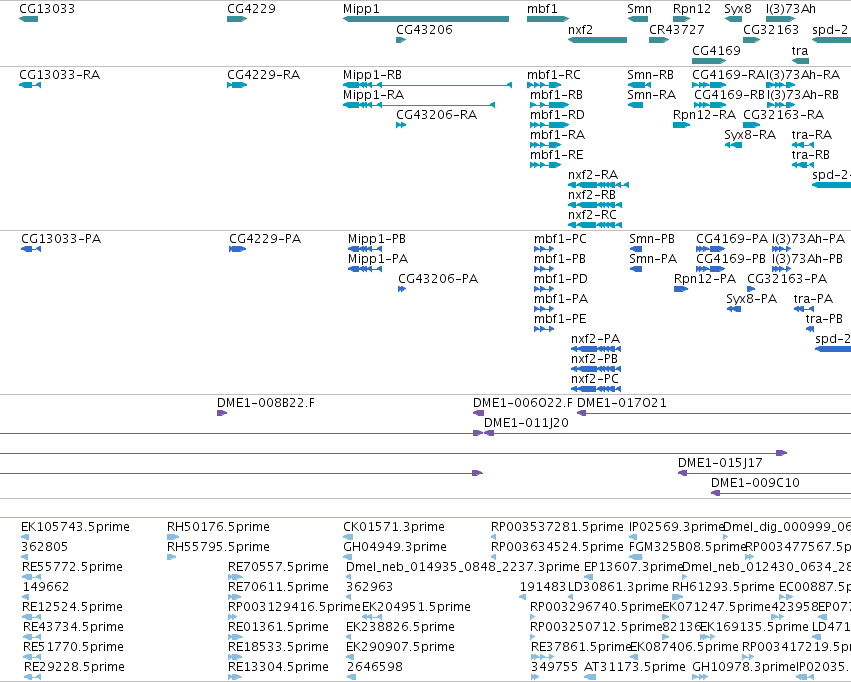Click the nxf2 gene bar in top track
The image size is (851, 682).
[598, 40]
